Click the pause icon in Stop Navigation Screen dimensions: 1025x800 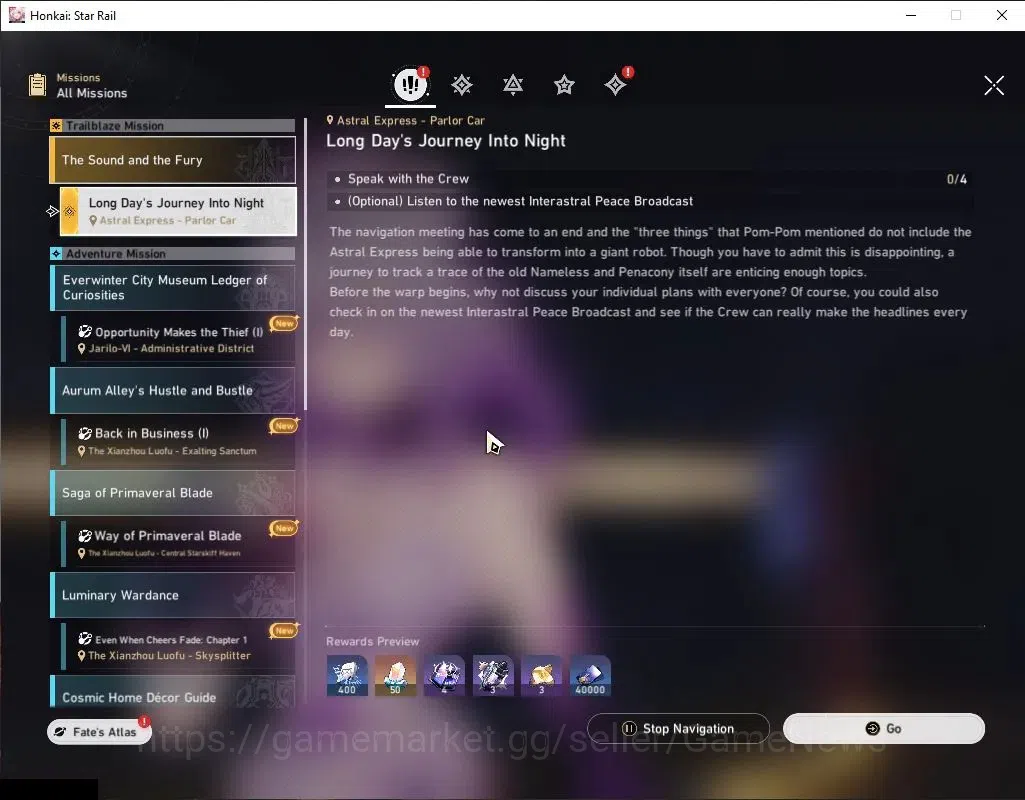629,728
